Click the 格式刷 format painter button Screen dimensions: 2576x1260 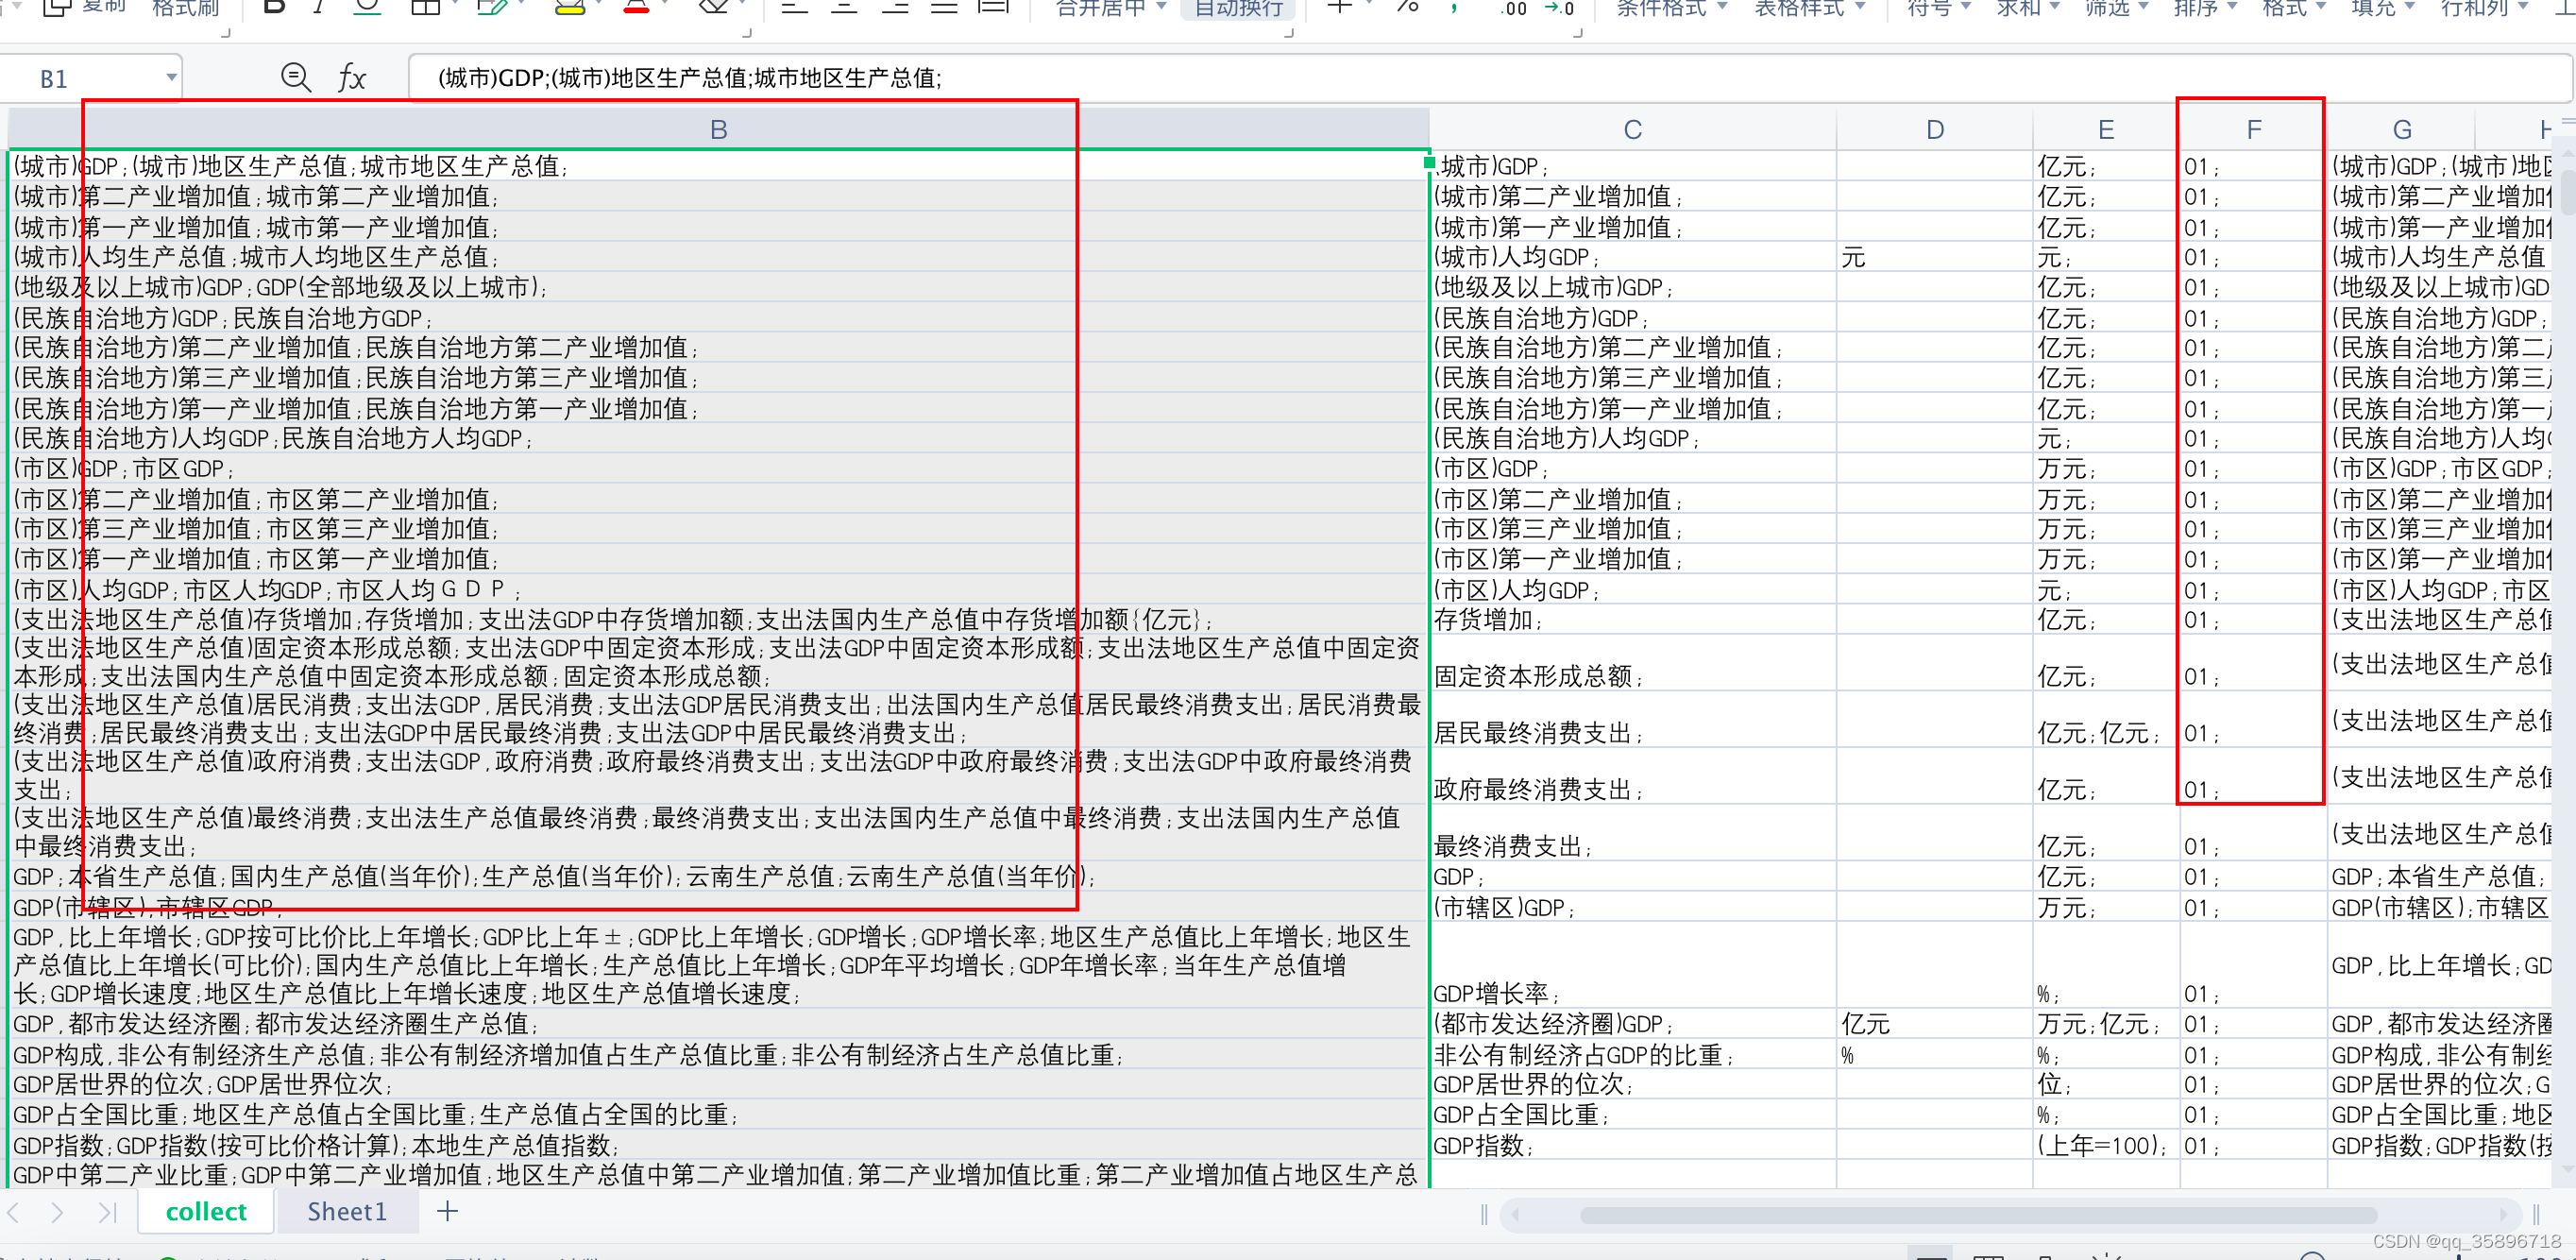pyautogui.click(x=185, y=8)
